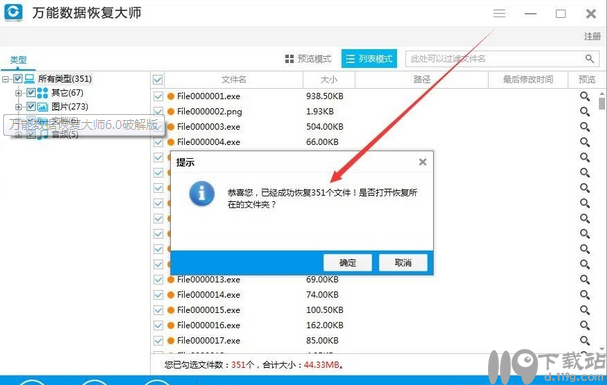Sort by 路径 column header

click(422, 80)
